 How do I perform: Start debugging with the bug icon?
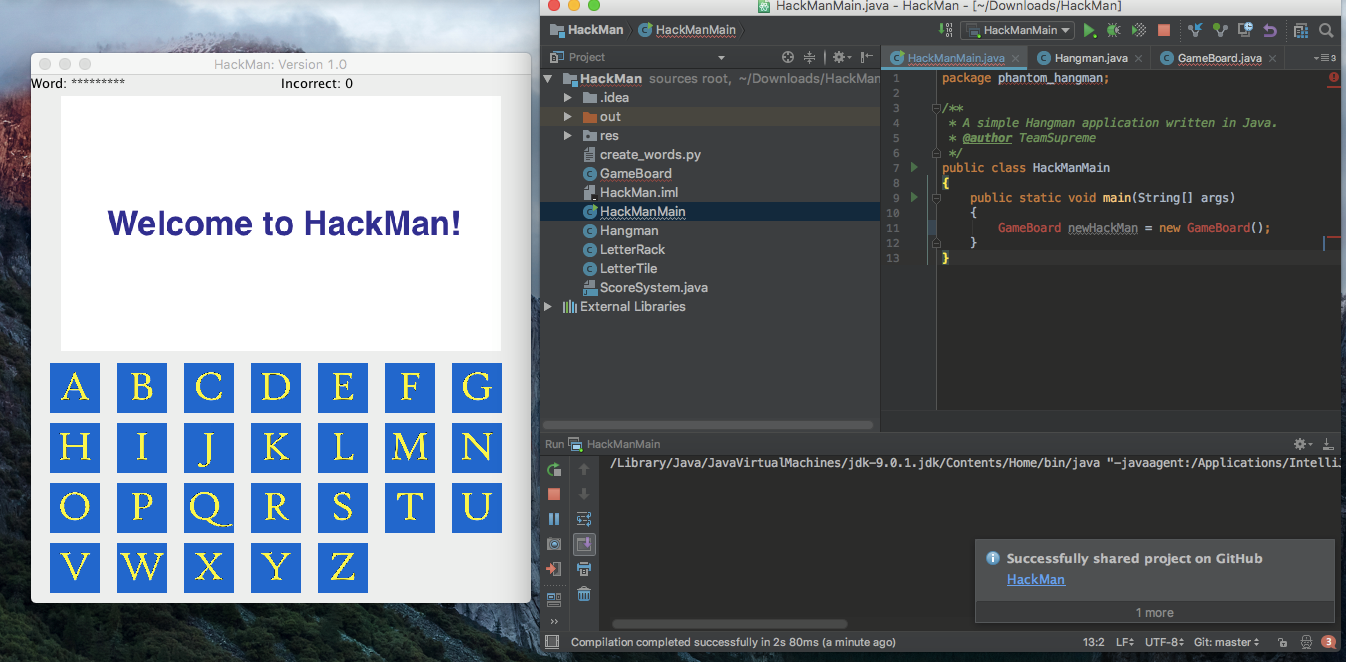click(x=1114, y=31)
